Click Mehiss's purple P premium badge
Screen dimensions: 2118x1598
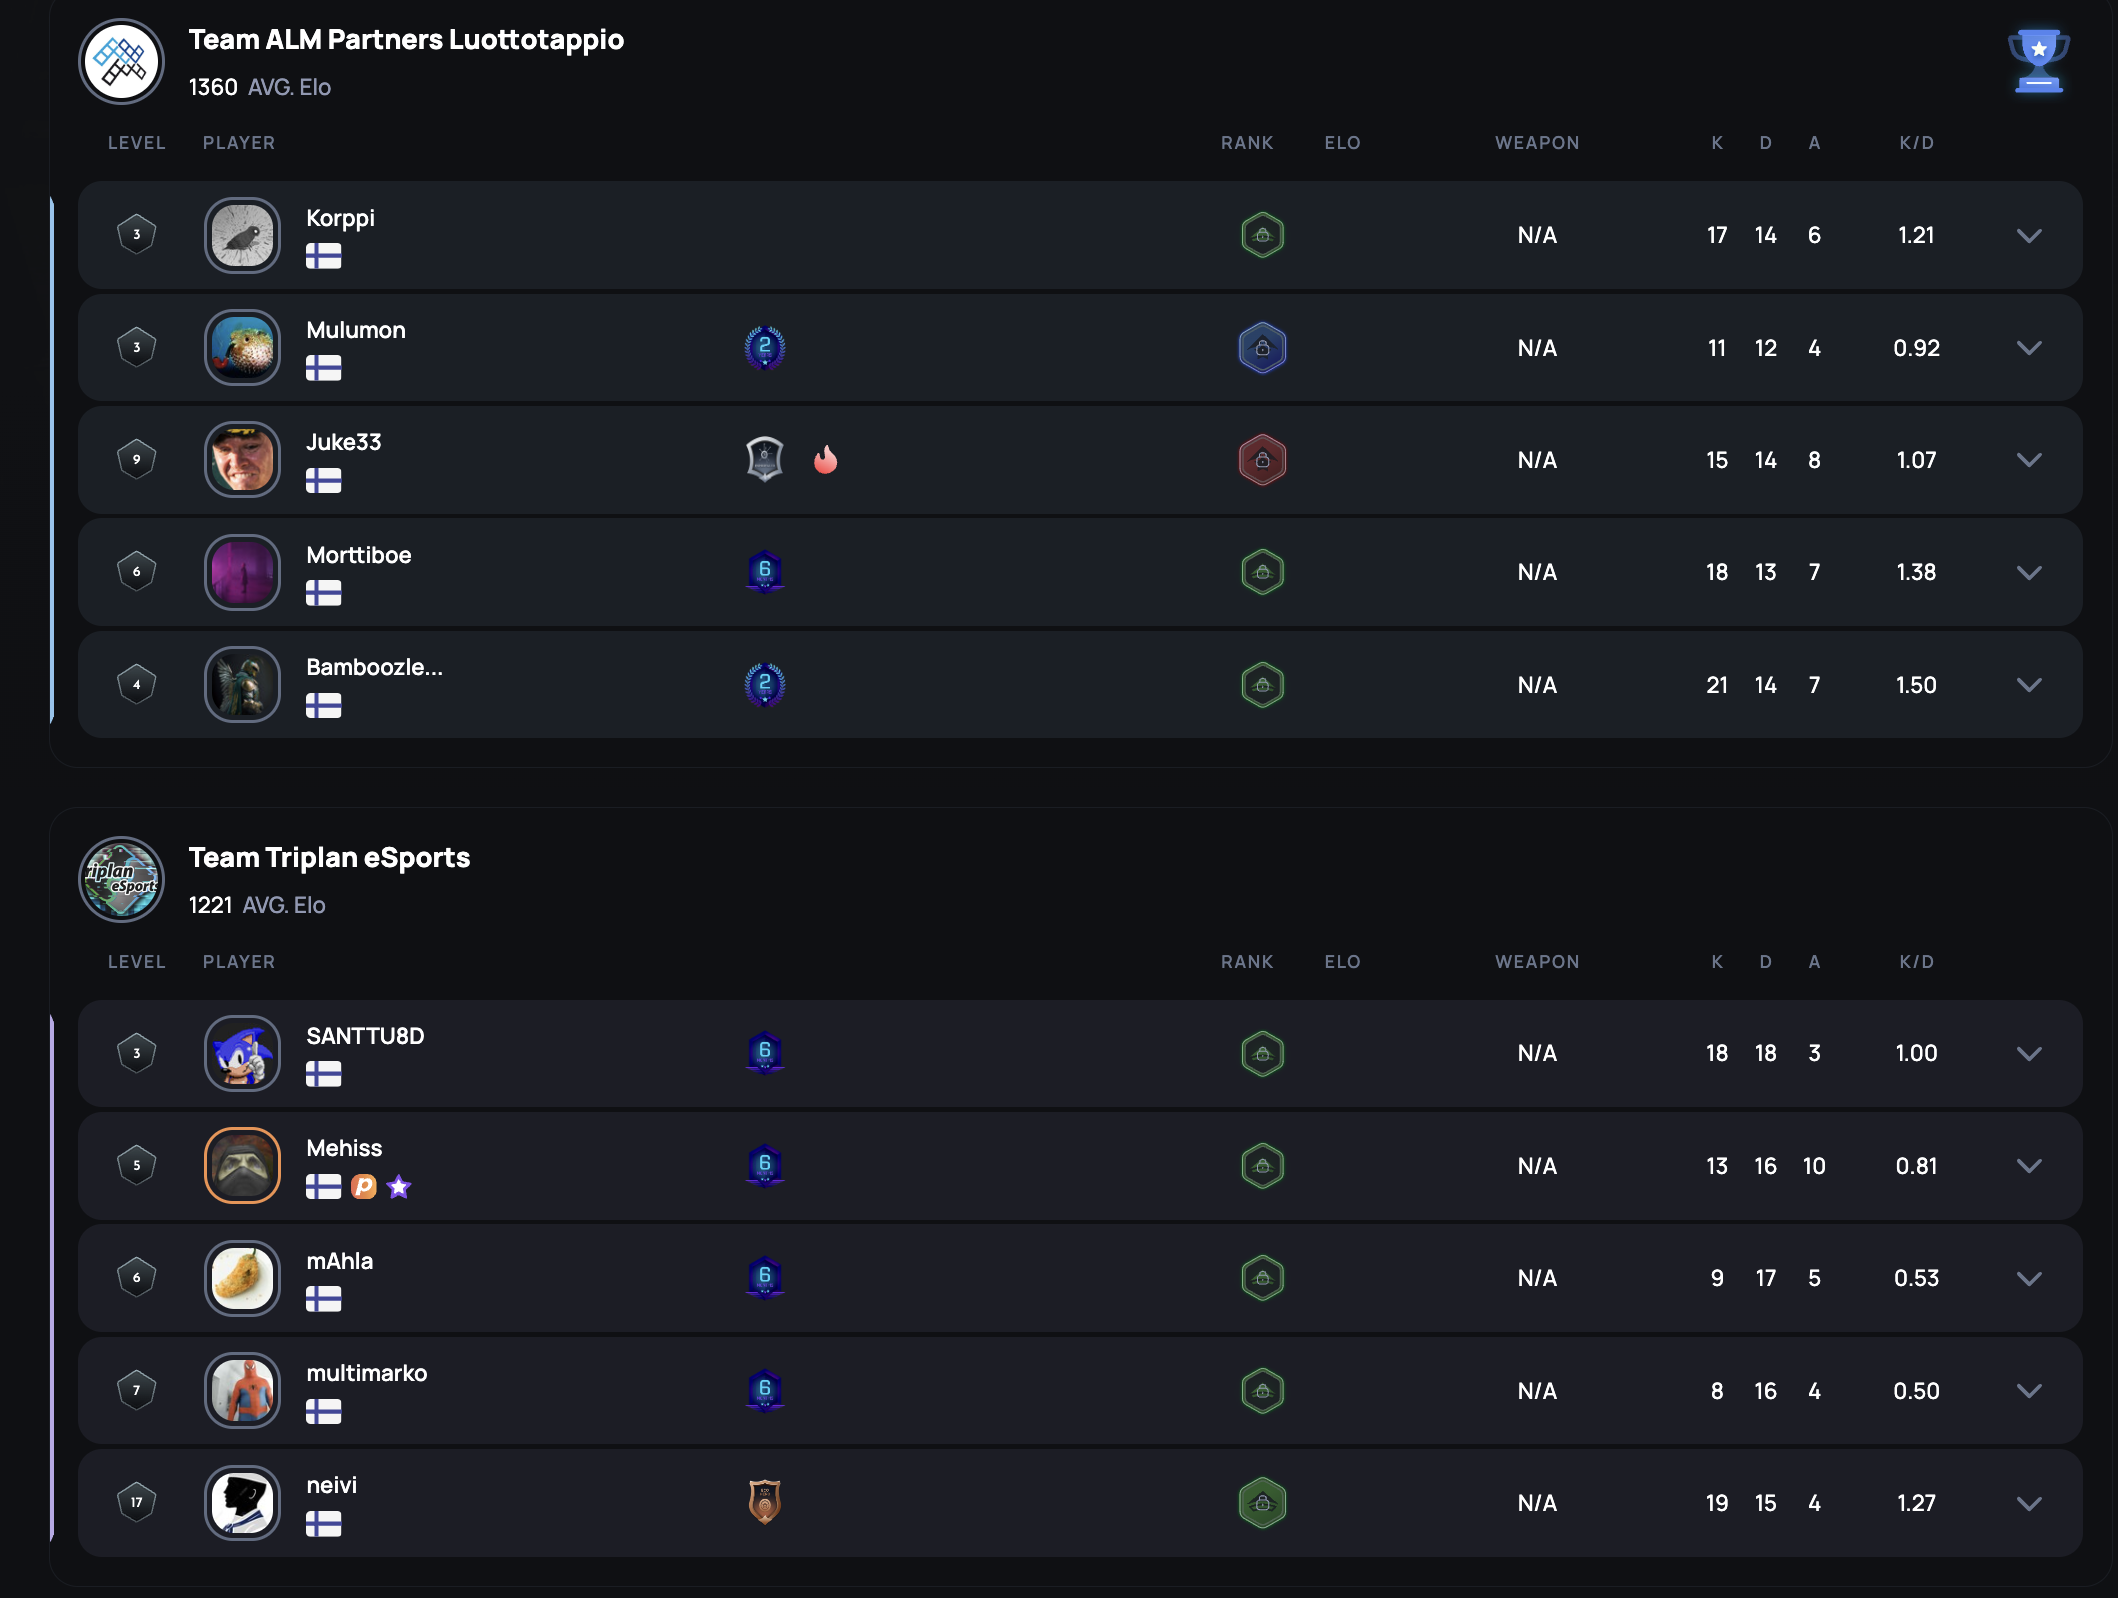point(364,1187)
